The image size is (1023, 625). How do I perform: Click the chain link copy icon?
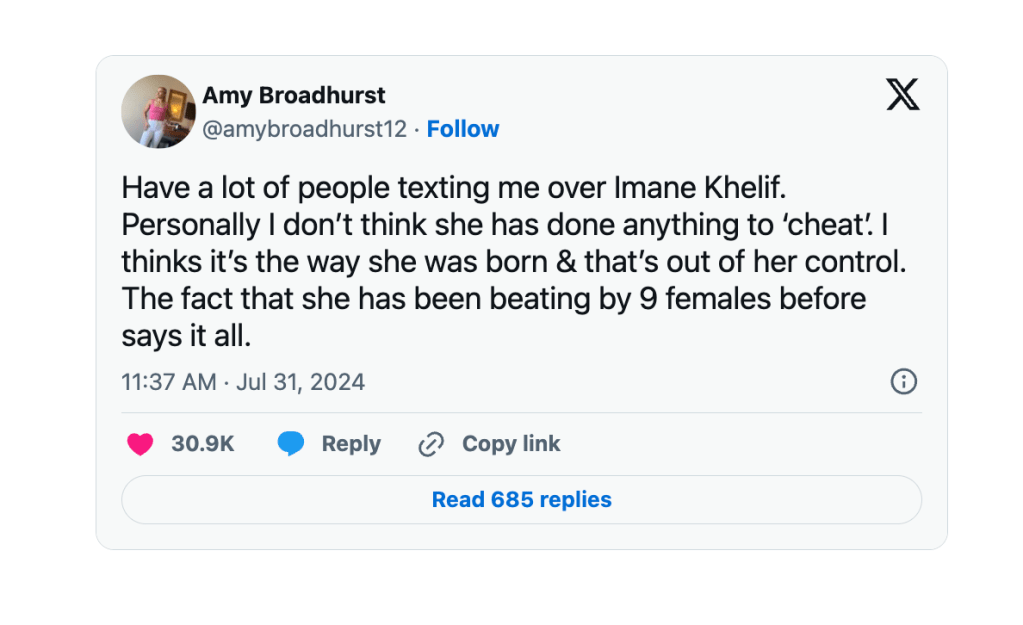point(430,444)
